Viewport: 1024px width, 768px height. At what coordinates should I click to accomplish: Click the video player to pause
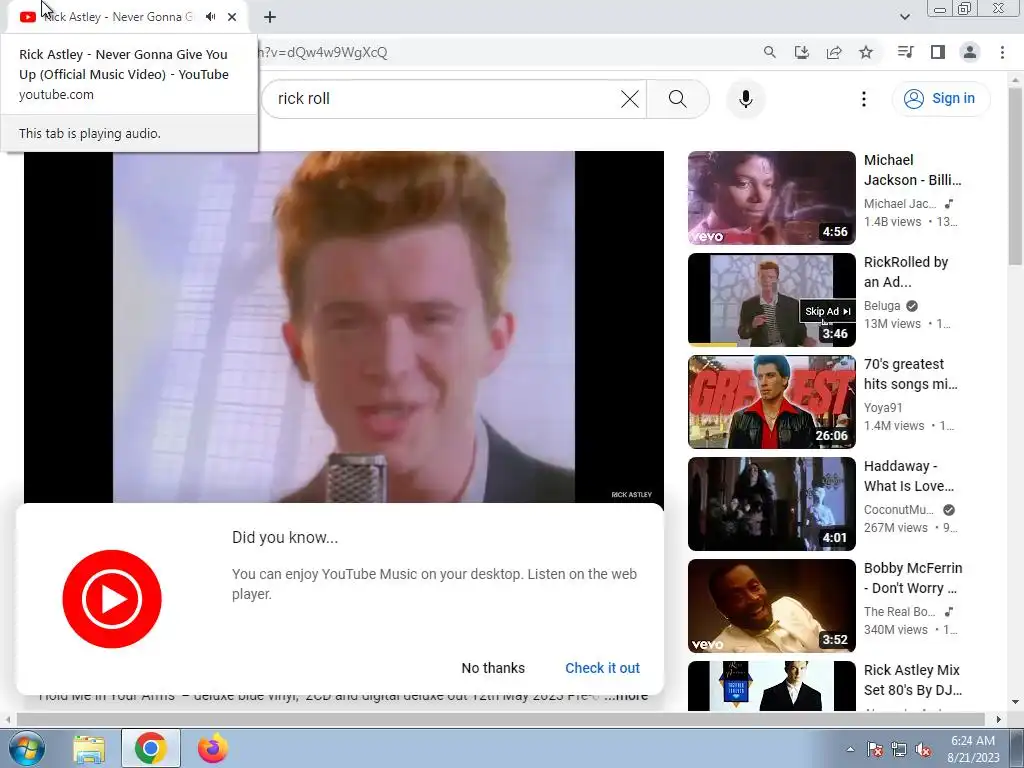[x=344, y=327]
